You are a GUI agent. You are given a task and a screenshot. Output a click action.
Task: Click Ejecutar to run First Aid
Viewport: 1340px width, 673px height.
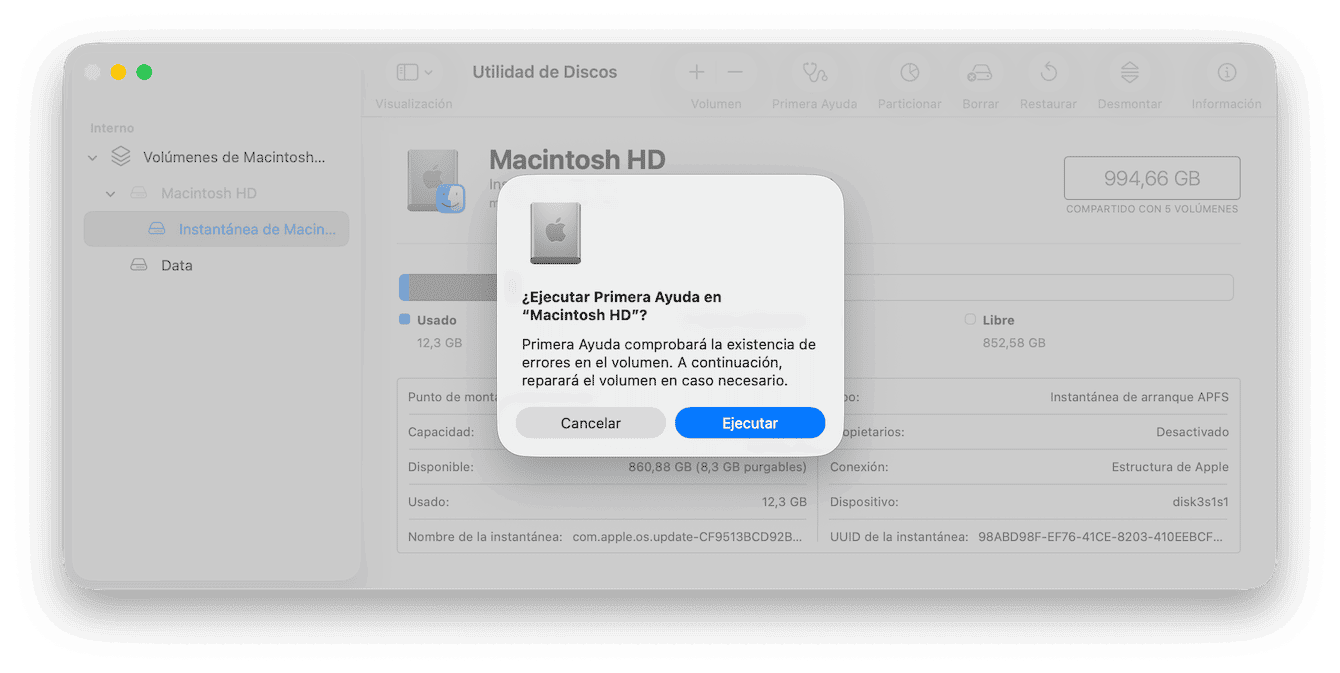pyautogui.click(x=750, y=422)
